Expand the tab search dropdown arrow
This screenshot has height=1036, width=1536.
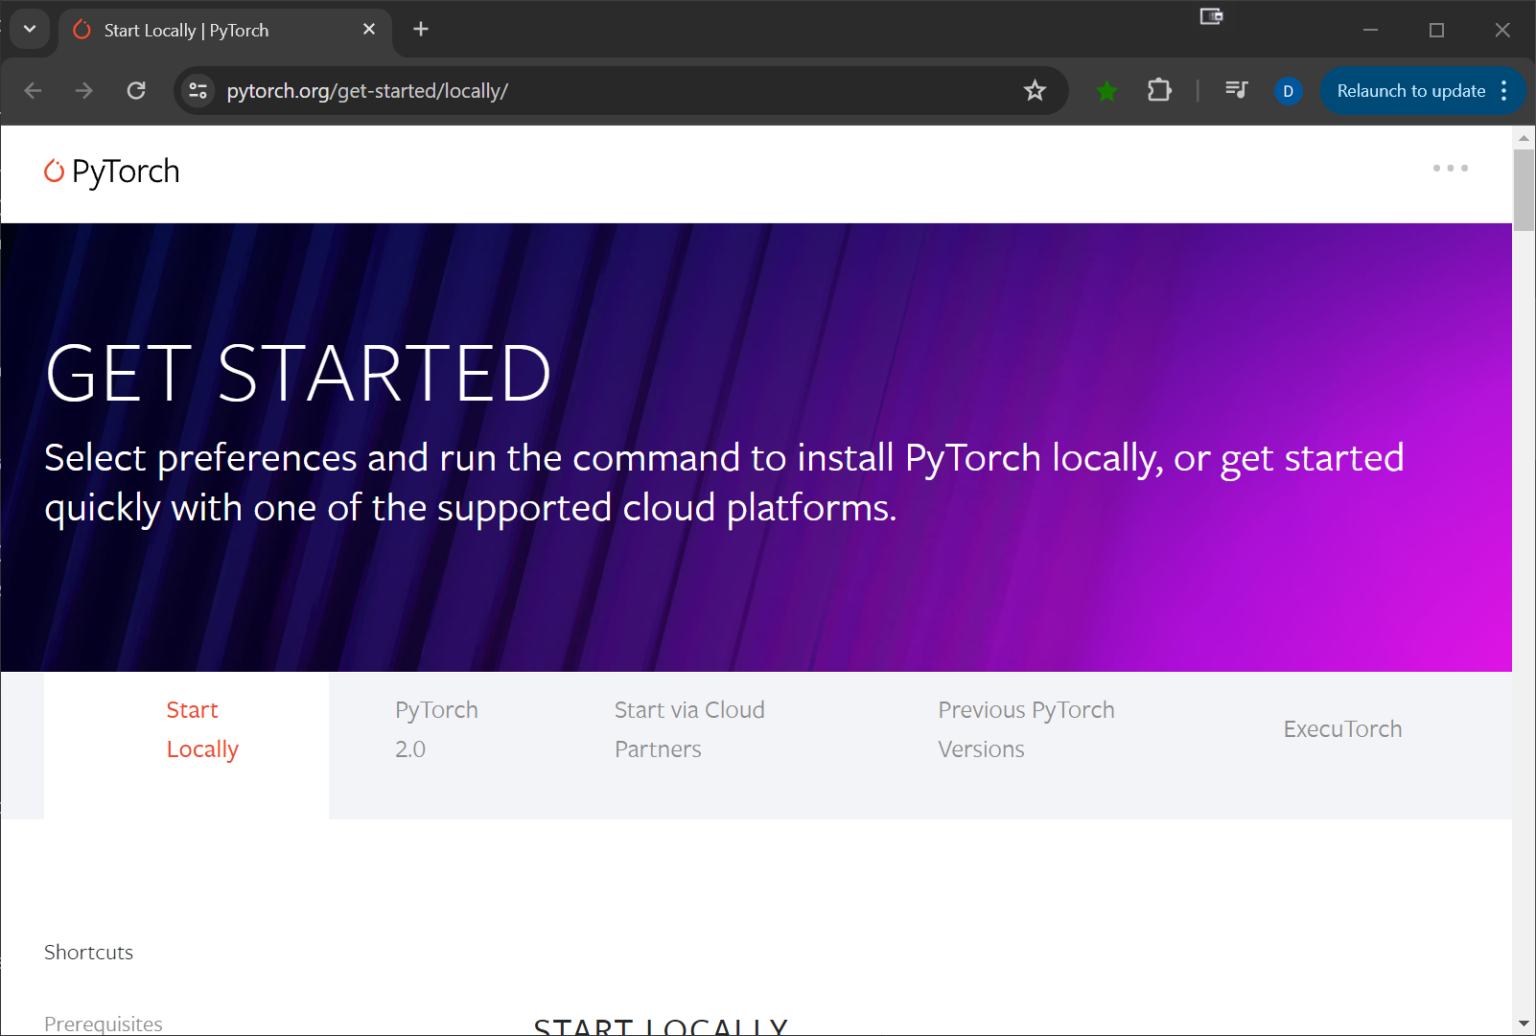(29, 29)
